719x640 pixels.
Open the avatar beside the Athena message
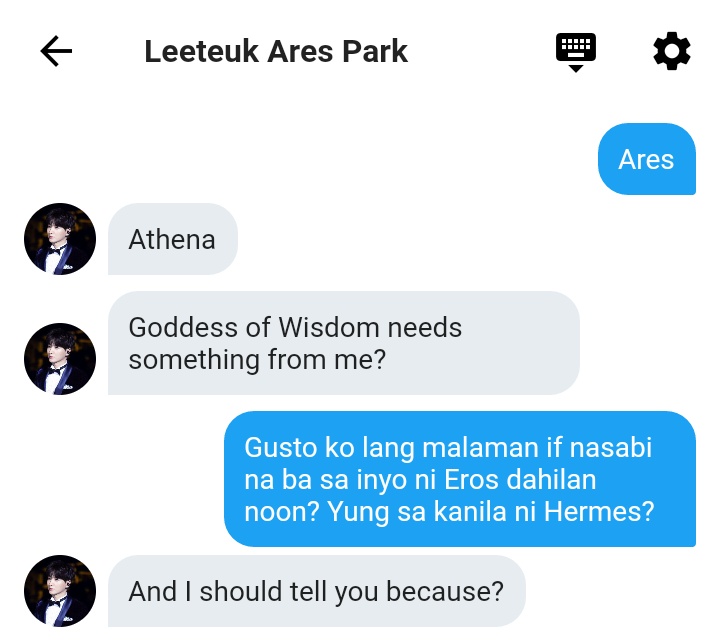[60, 239]
